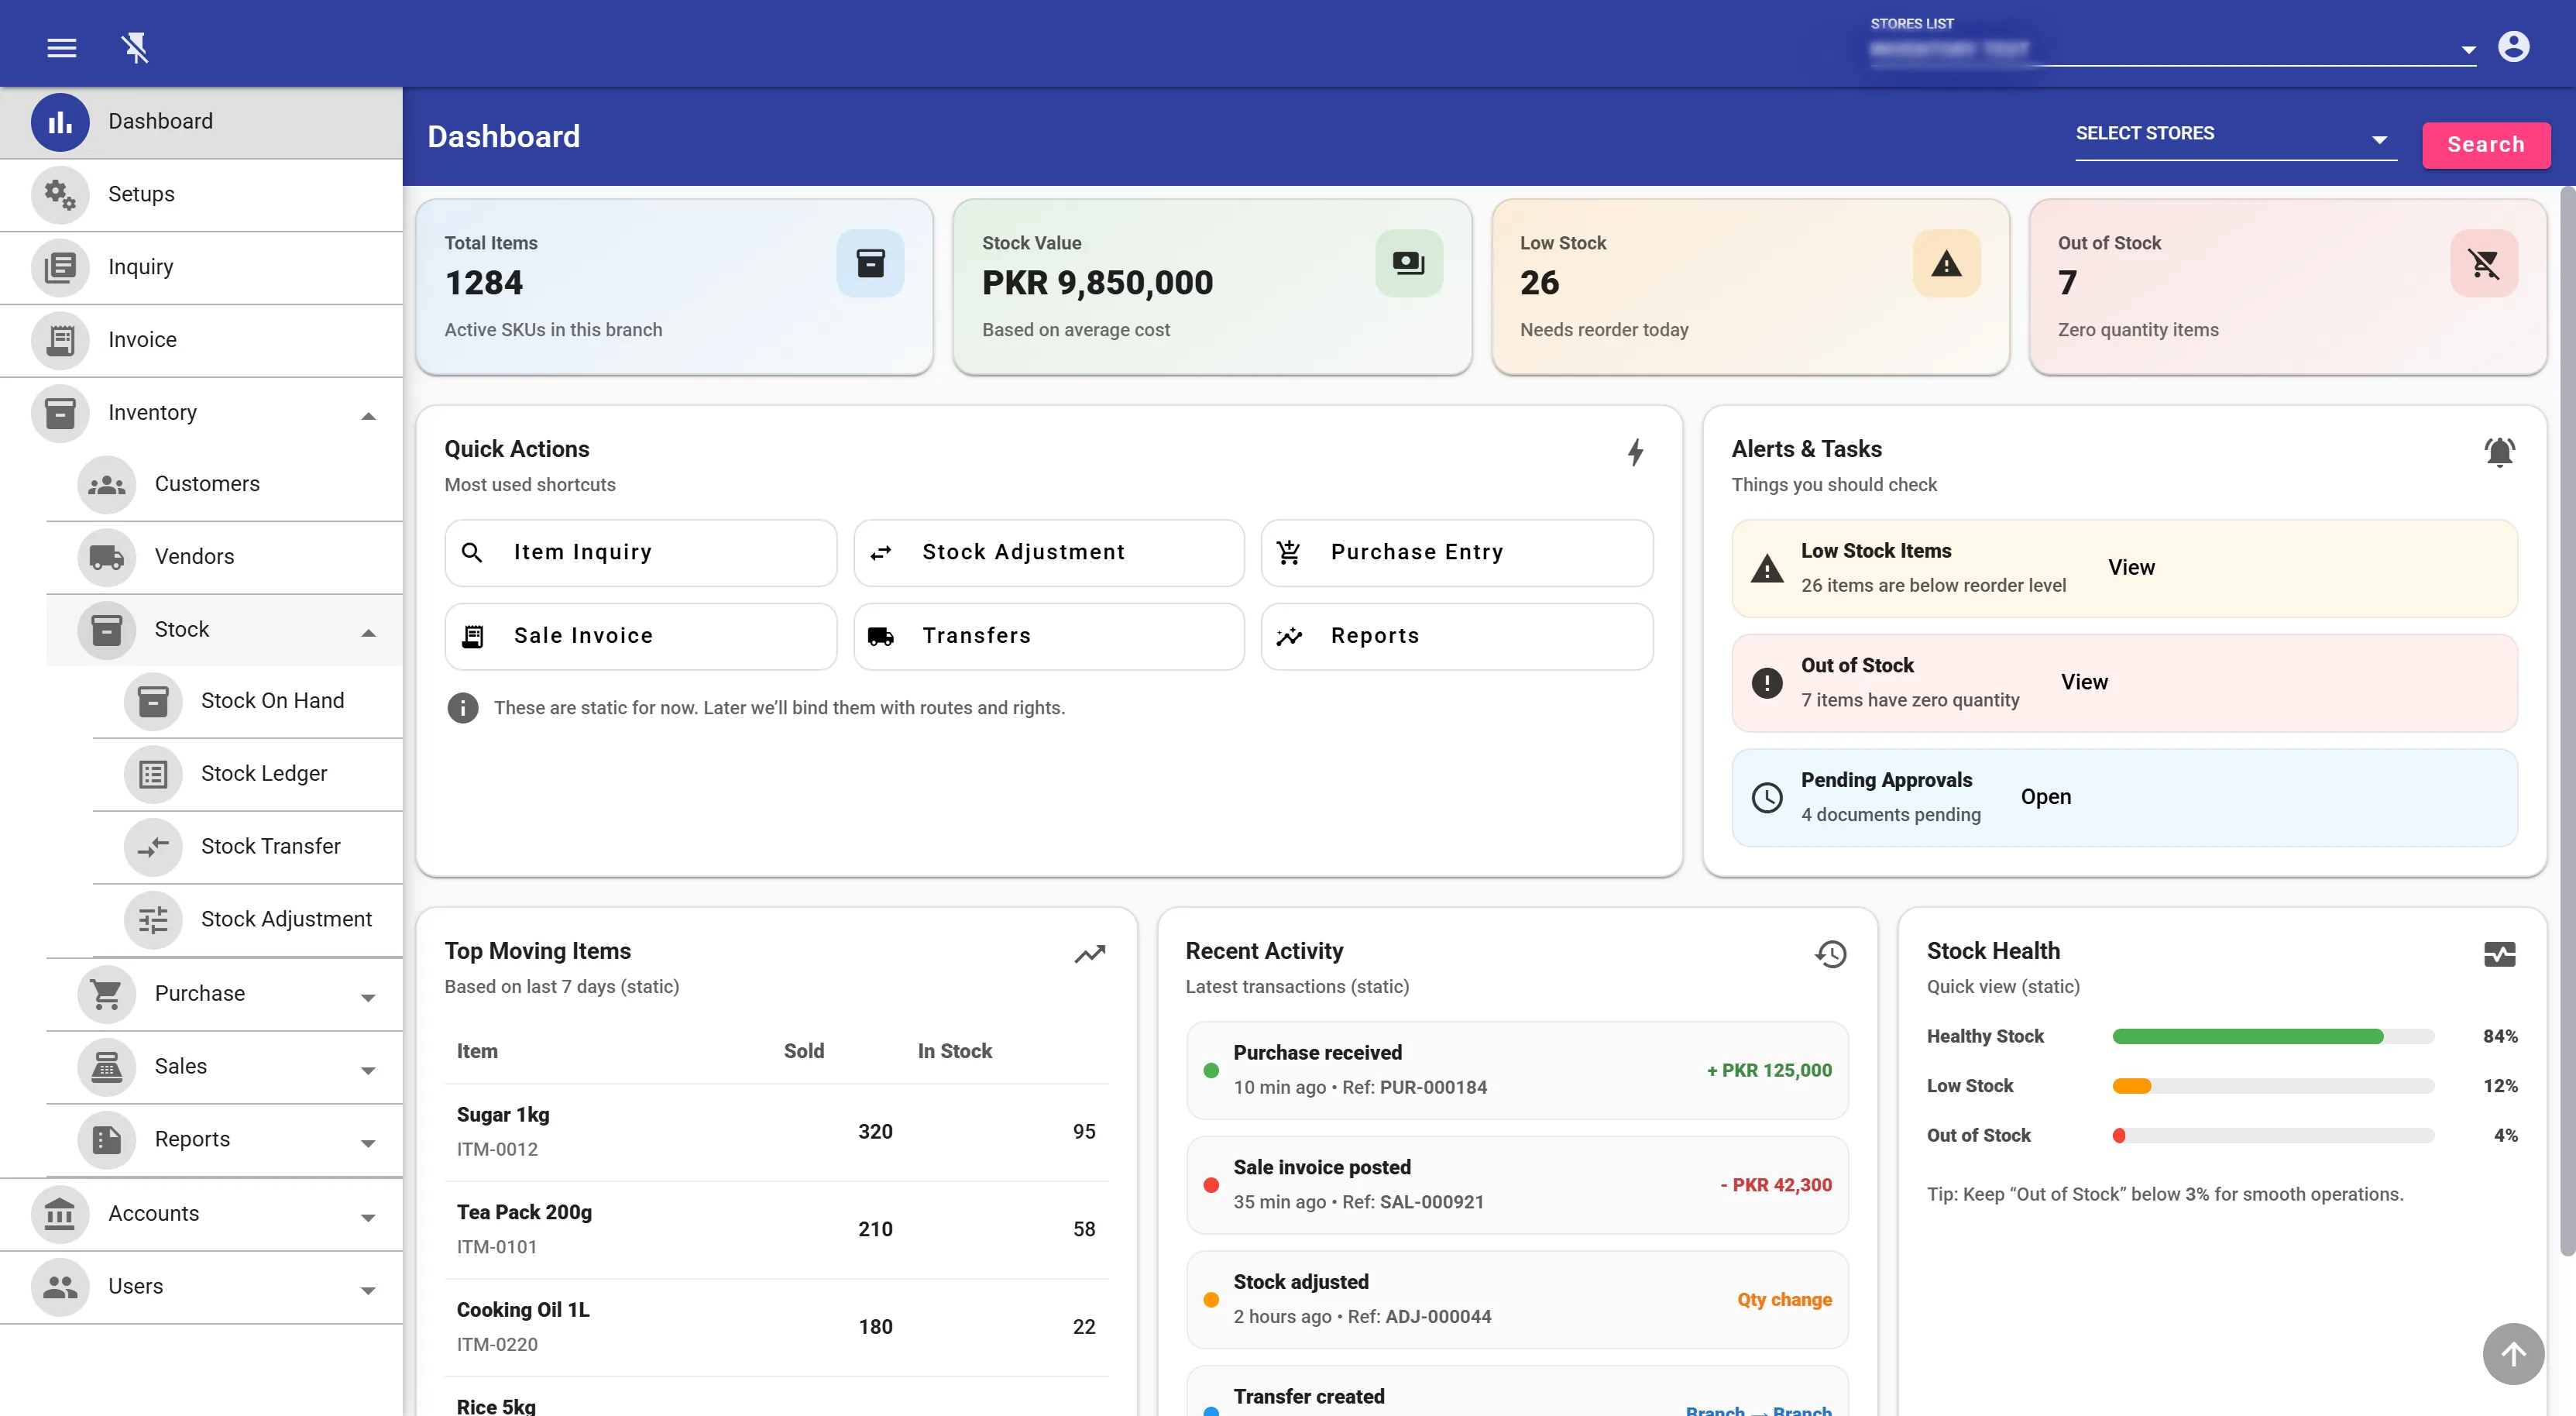Click the Customers group icon
This screenshot has width=2576, height=1416.
(106, 485)
